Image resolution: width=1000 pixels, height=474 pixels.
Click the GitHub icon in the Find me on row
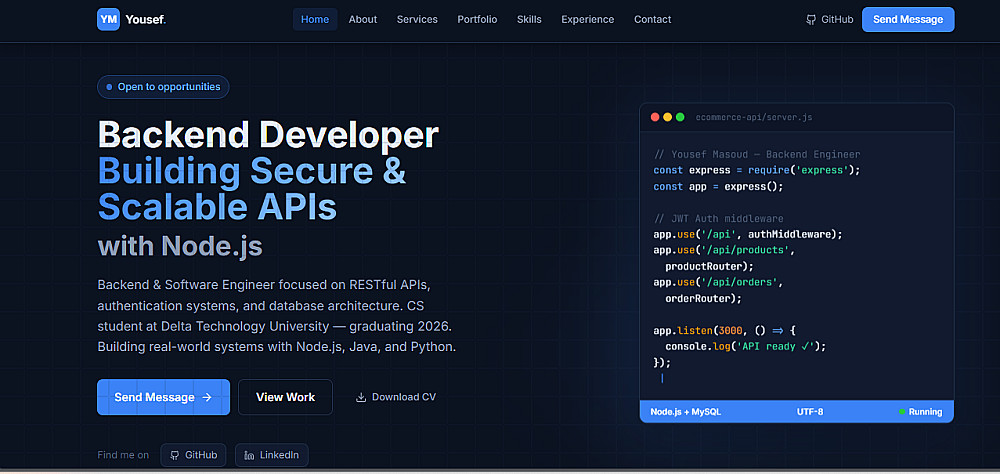175,455
